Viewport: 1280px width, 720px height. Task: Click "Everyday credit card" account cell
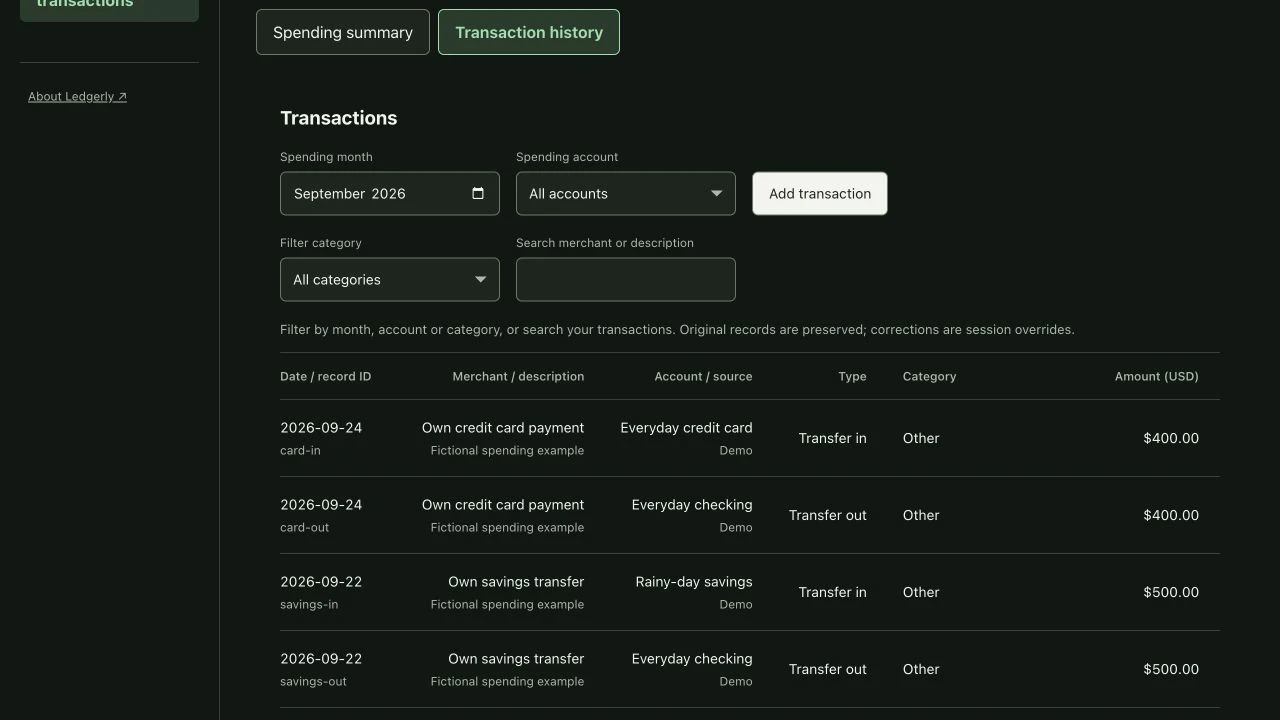click(686, 428)
